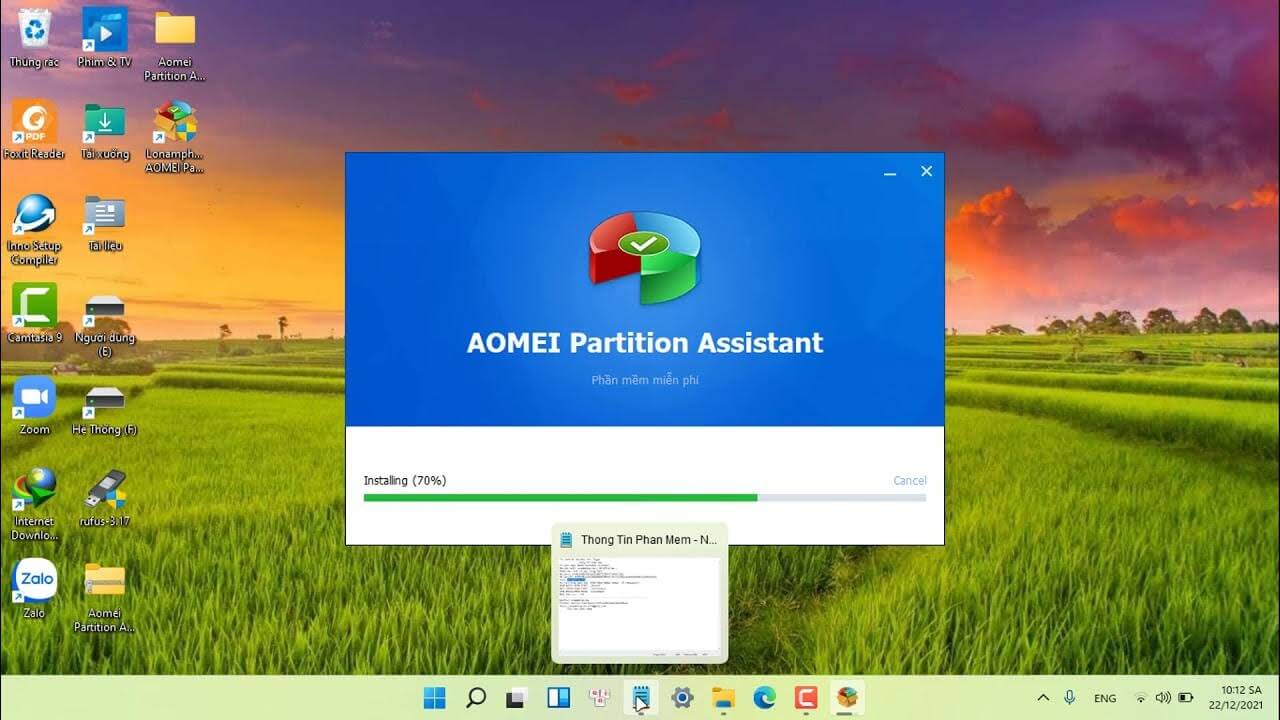Click the installation progress bar
The image size is (1280, 720).
645,497
